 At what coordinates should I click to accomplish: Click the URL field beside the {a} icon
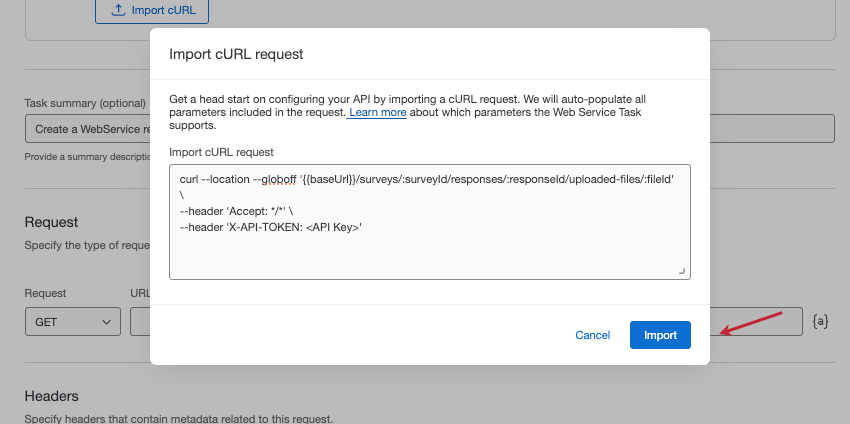(760, 321)
